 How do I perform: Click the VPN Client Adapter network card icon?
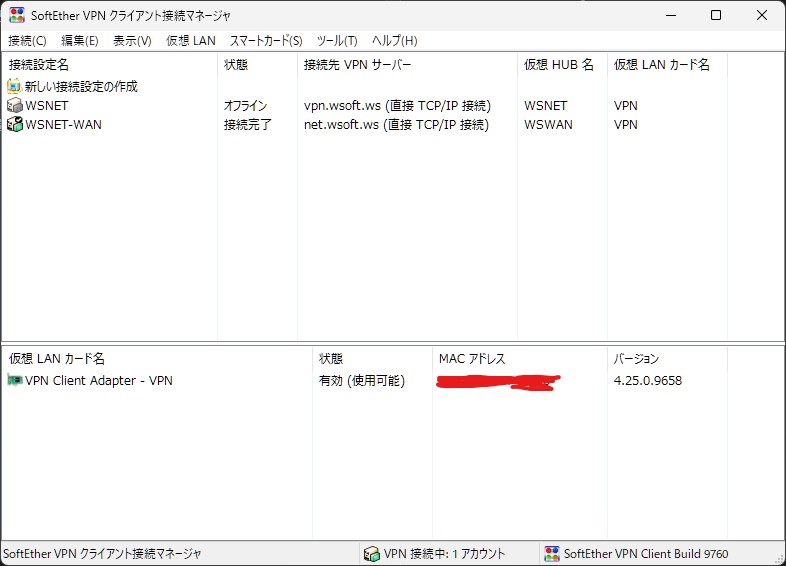coord(15,380)
